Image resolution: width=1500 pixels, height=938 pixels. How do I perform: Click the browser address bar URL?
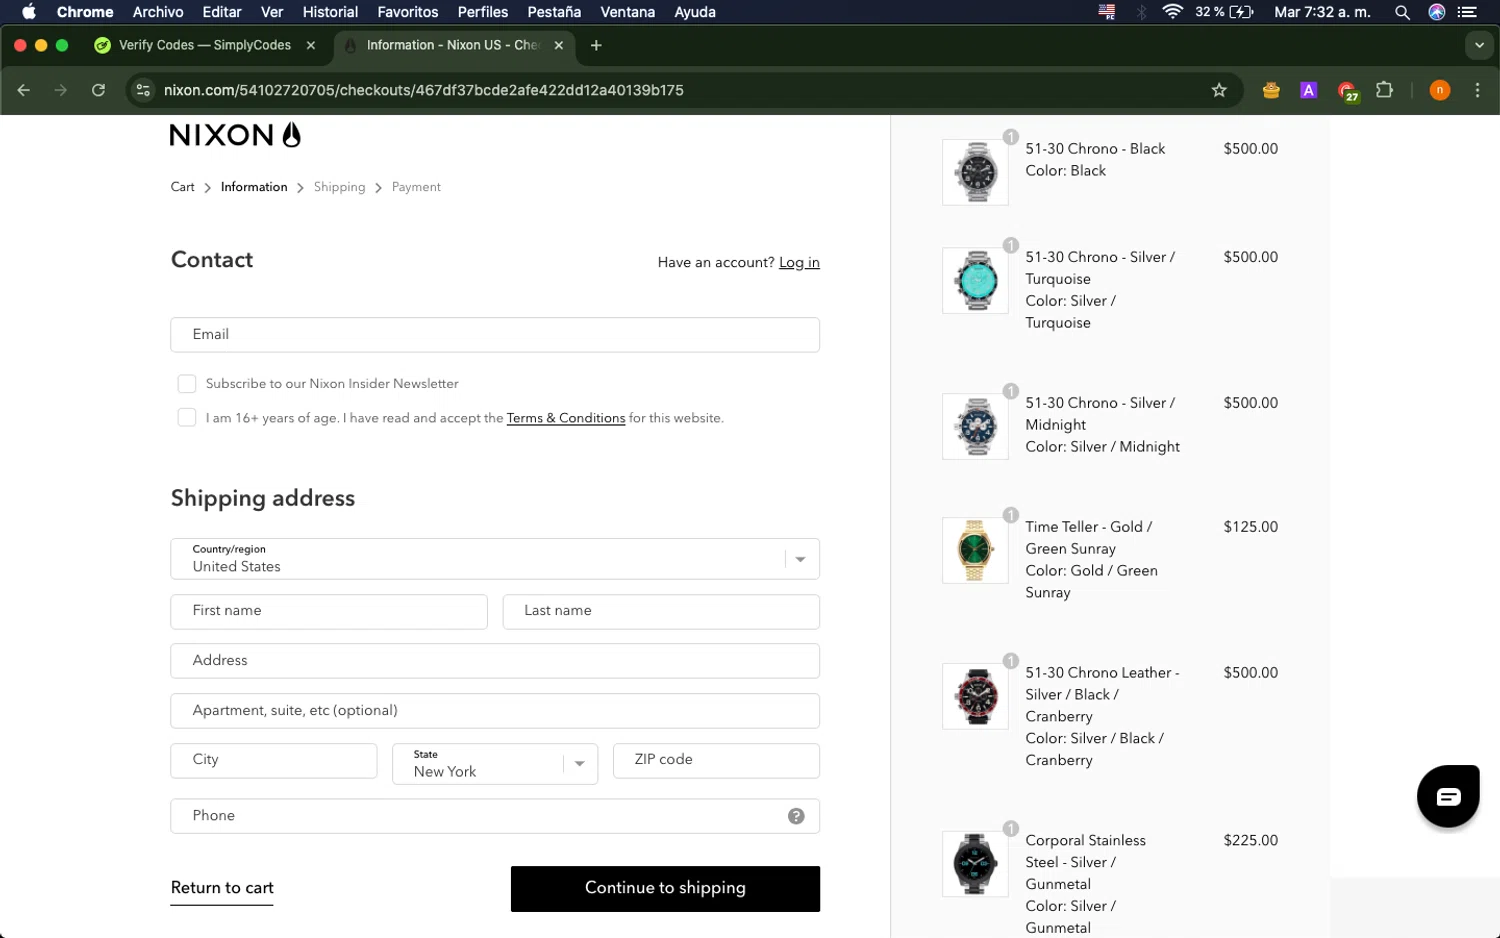coord(424,90)
